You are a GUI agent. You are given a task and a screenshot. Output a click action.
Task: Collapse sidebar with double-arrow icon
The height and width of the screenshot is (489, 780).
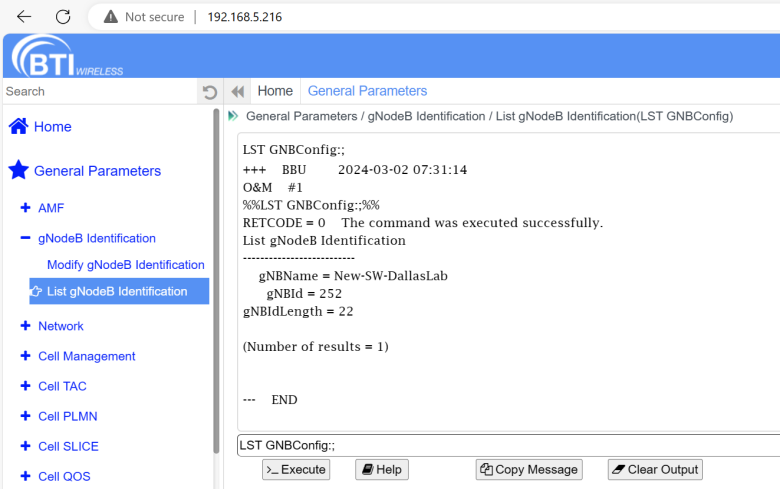coord(237,91)
